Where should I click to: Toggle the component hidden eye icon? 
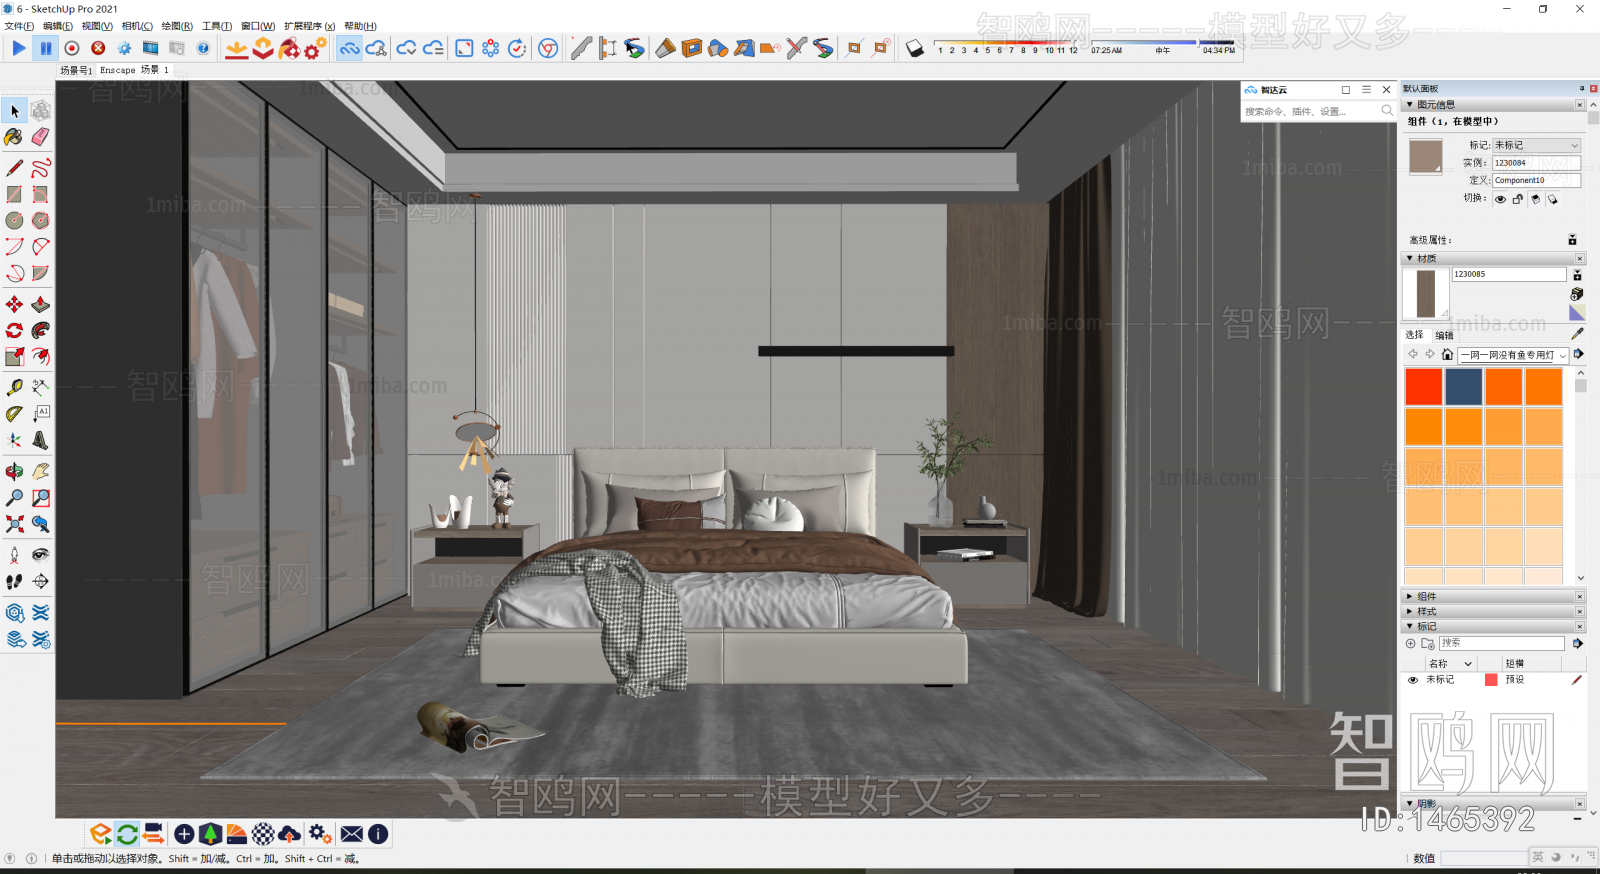coord(1500,199)
